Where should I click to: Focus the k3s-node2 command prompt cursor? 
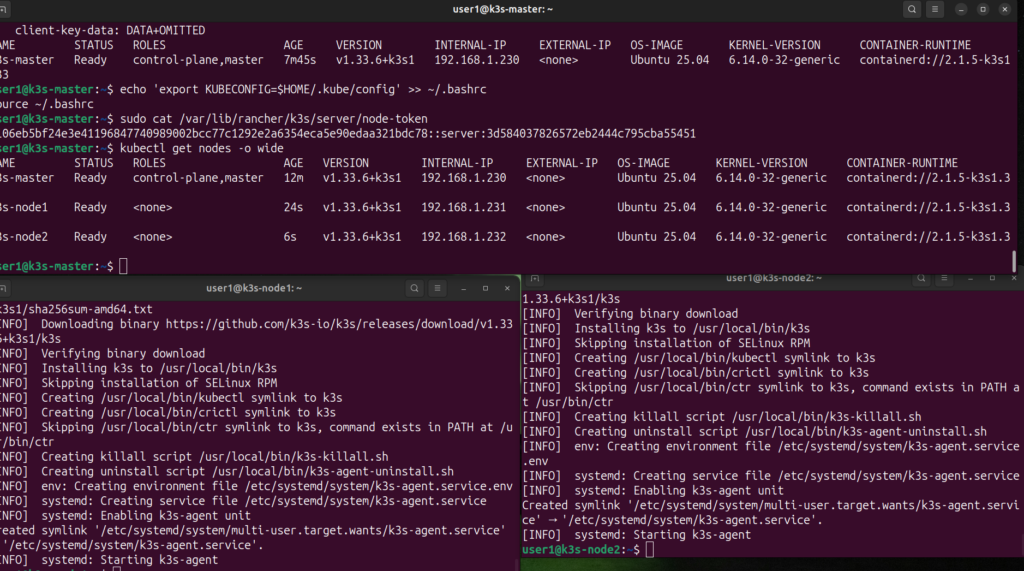pyautogui.click(x=650, y=550)
